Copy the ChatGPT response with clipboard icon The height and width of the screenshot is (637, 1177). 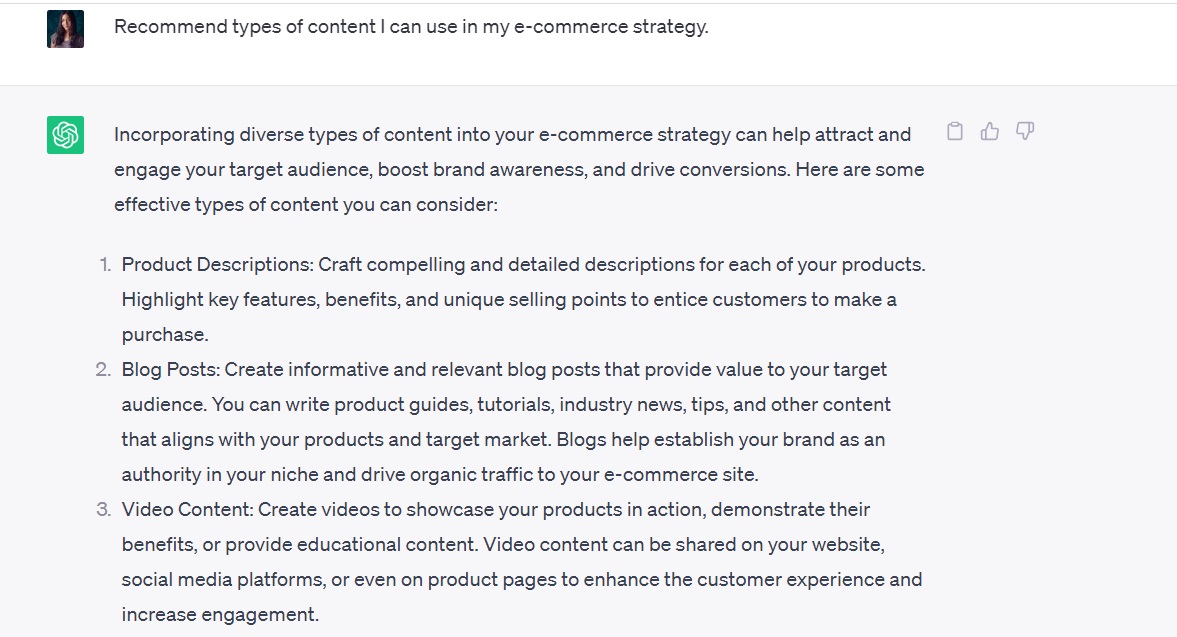[955, 131]
